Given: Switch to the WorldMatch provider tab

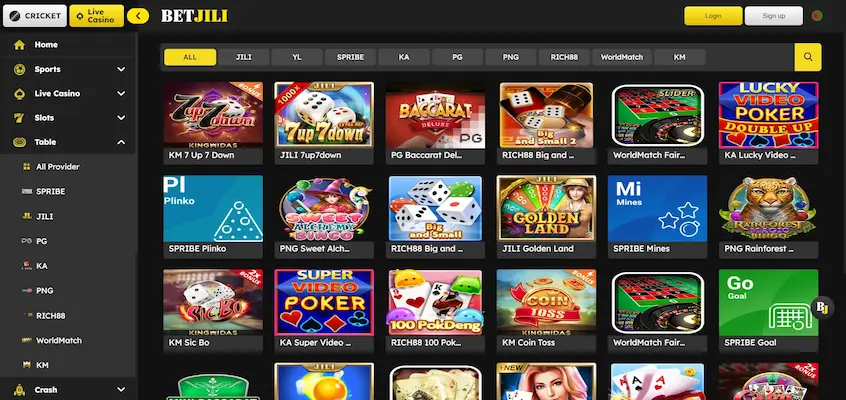Looking at the screenshot, I should tap(622, 57).
